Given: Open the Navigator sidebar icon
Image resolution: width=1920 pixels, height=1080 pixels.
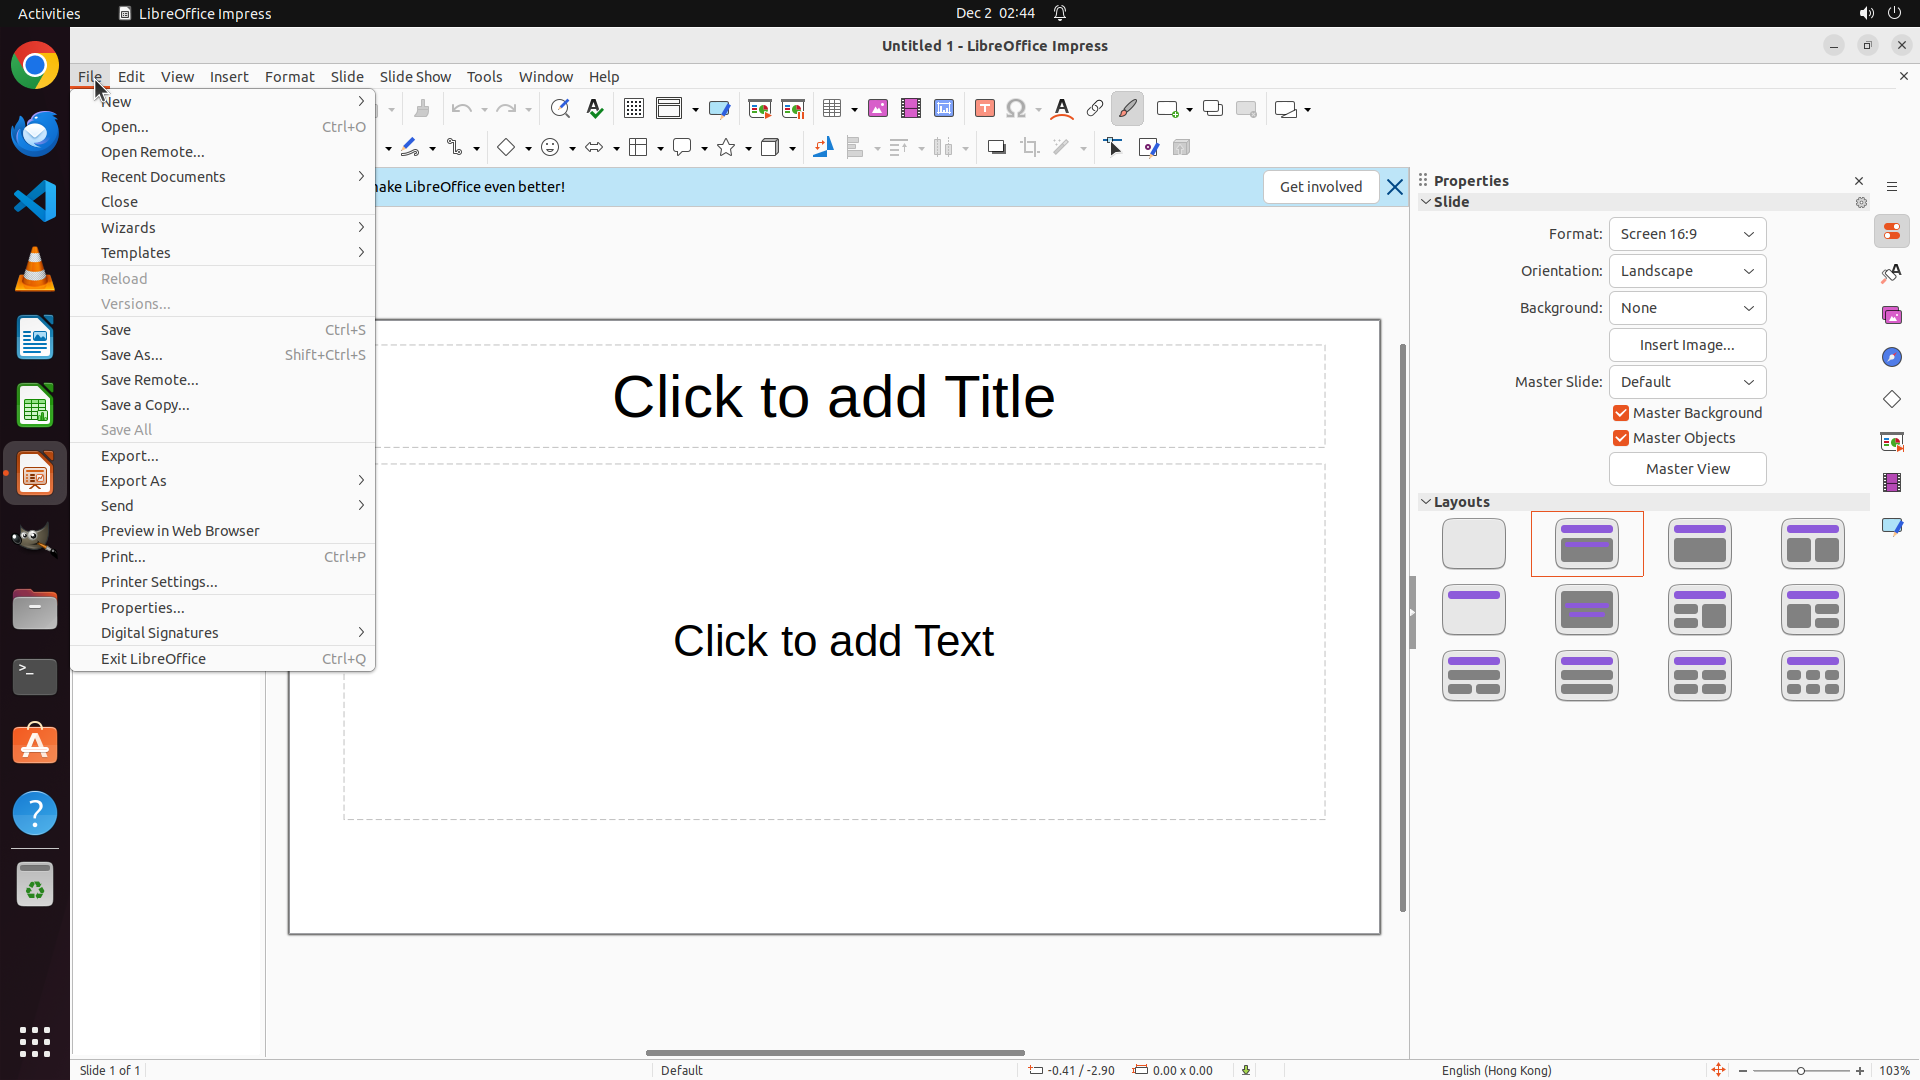Looking at the screenshot, I should tap(1892, 357).
